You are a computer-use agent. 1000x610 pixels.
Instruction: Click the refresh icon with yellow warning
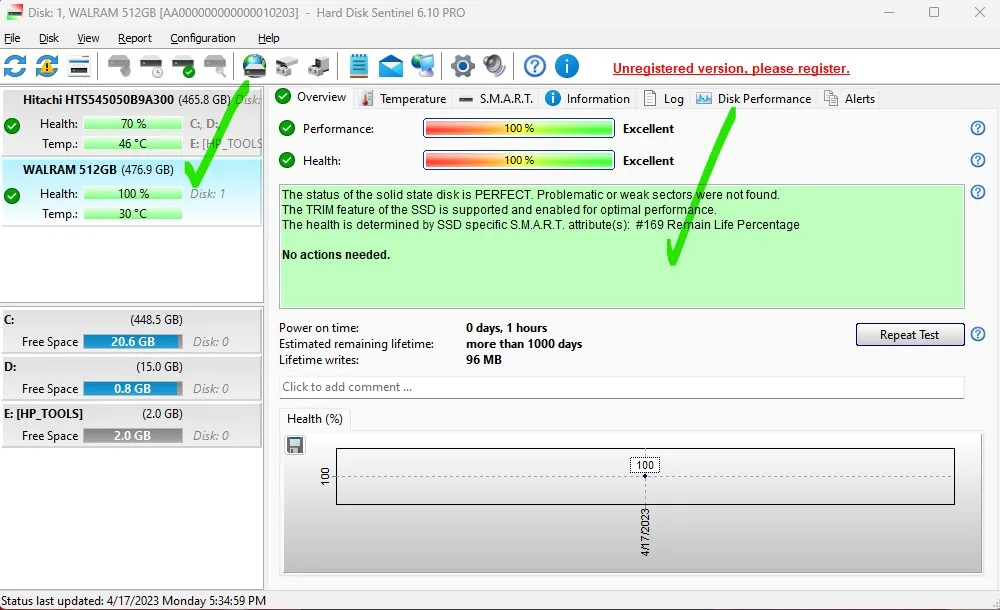[47, 66]
